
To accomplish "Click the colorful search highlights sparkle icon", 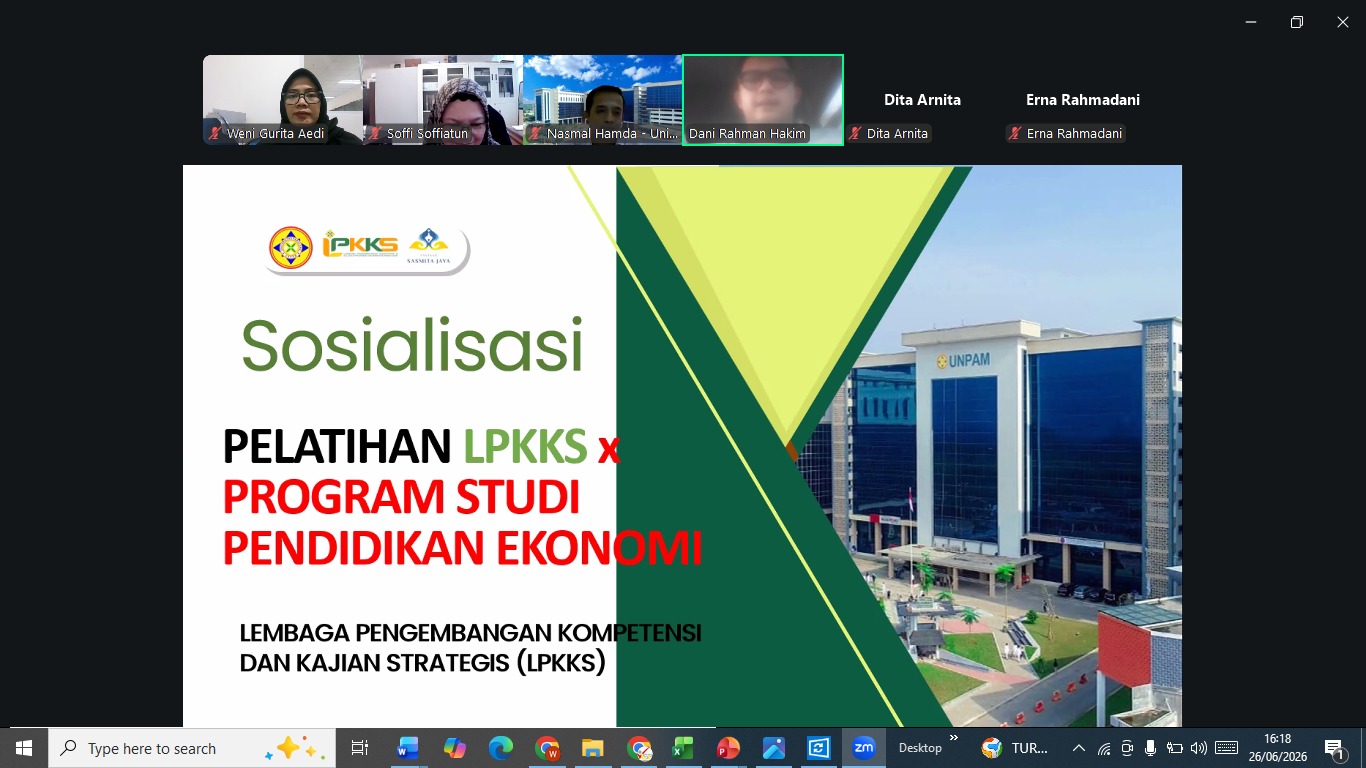I will pos(294,748).
